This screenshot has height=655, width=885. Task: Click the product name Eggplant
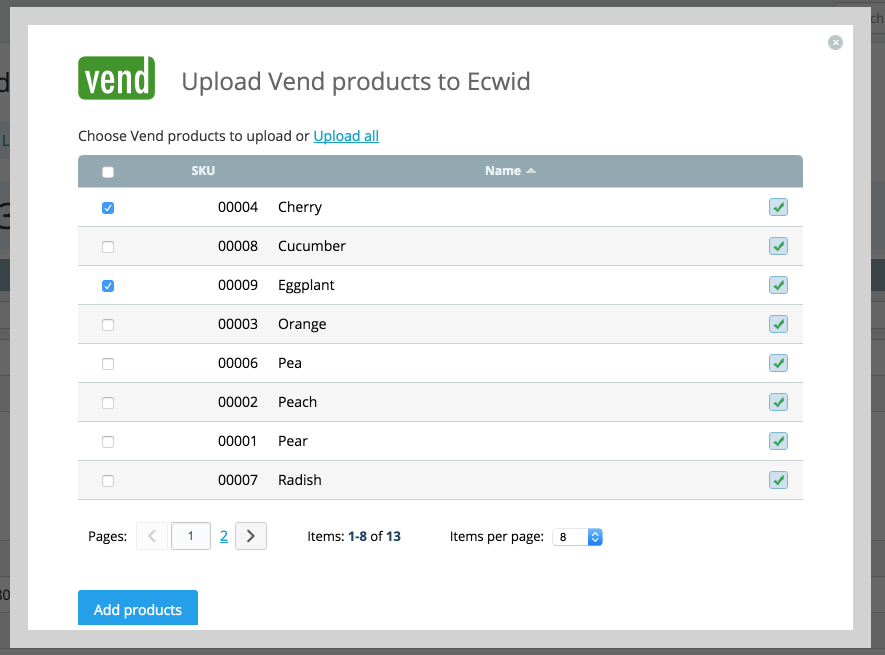click(x=306, y=286)
